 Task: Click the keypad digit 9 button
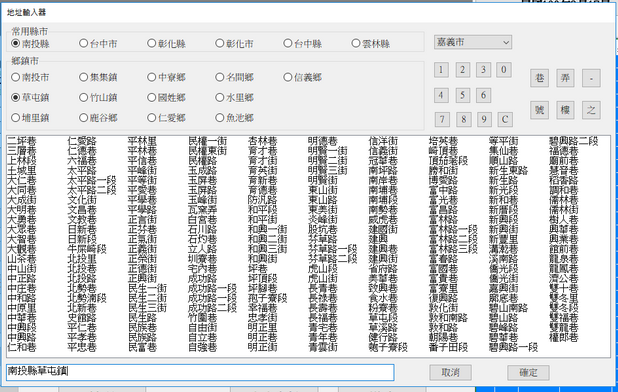(x=484, y=119)
